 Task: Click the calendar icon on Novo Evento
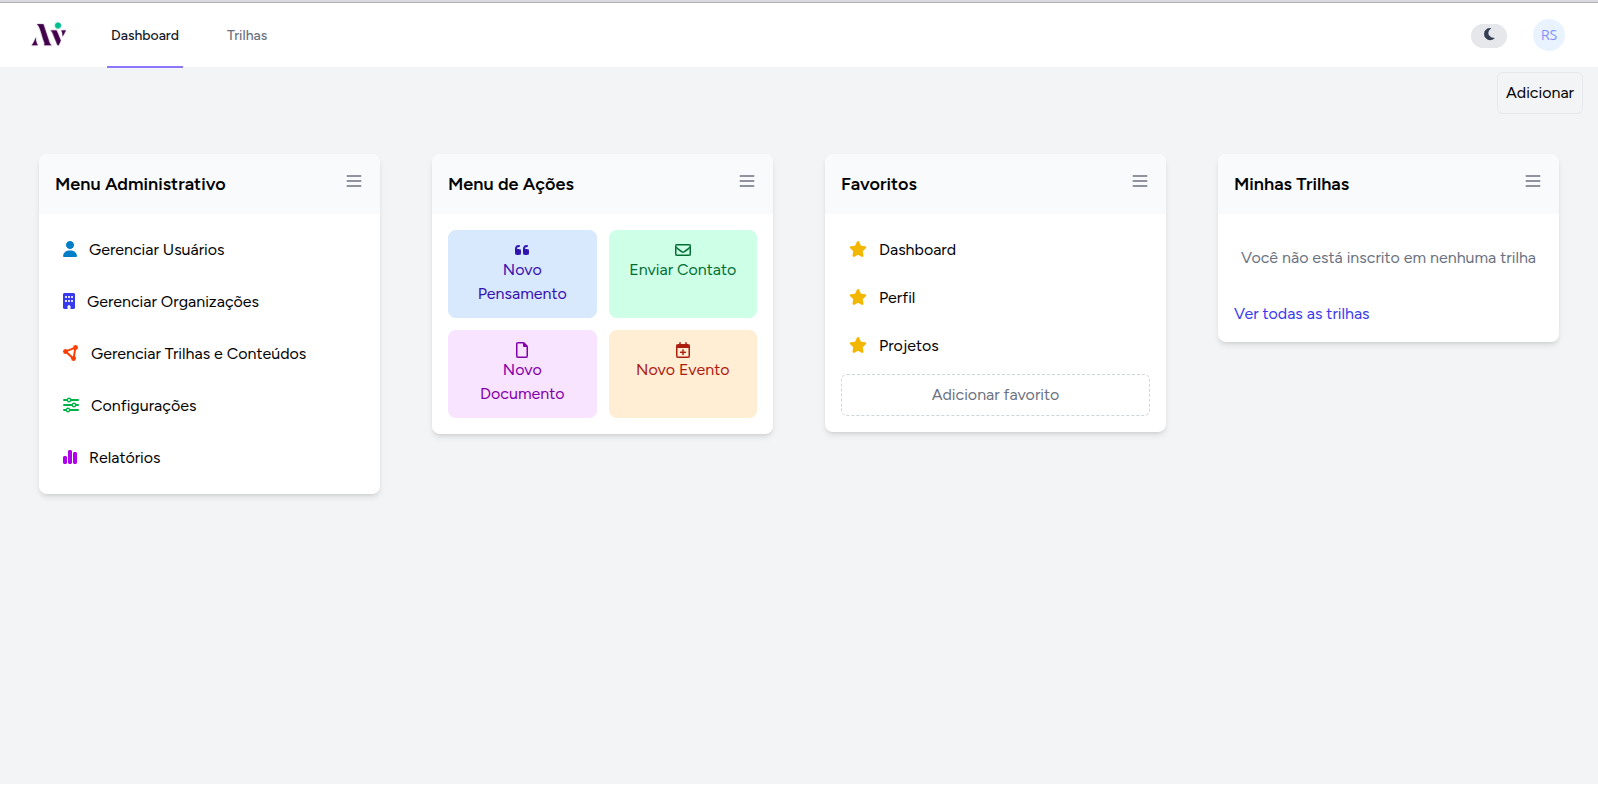click(x=683, y=350)
